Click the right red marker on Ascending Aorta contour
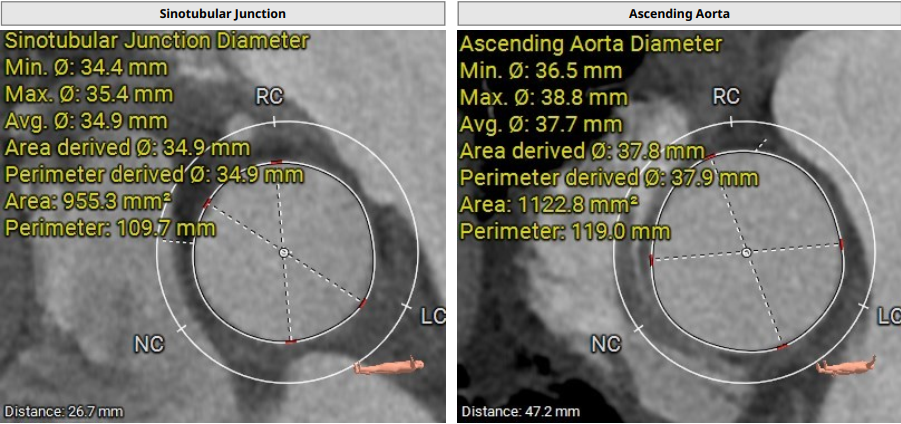The width and height of the screenshot is (901, 424). [x=841, y=243]
